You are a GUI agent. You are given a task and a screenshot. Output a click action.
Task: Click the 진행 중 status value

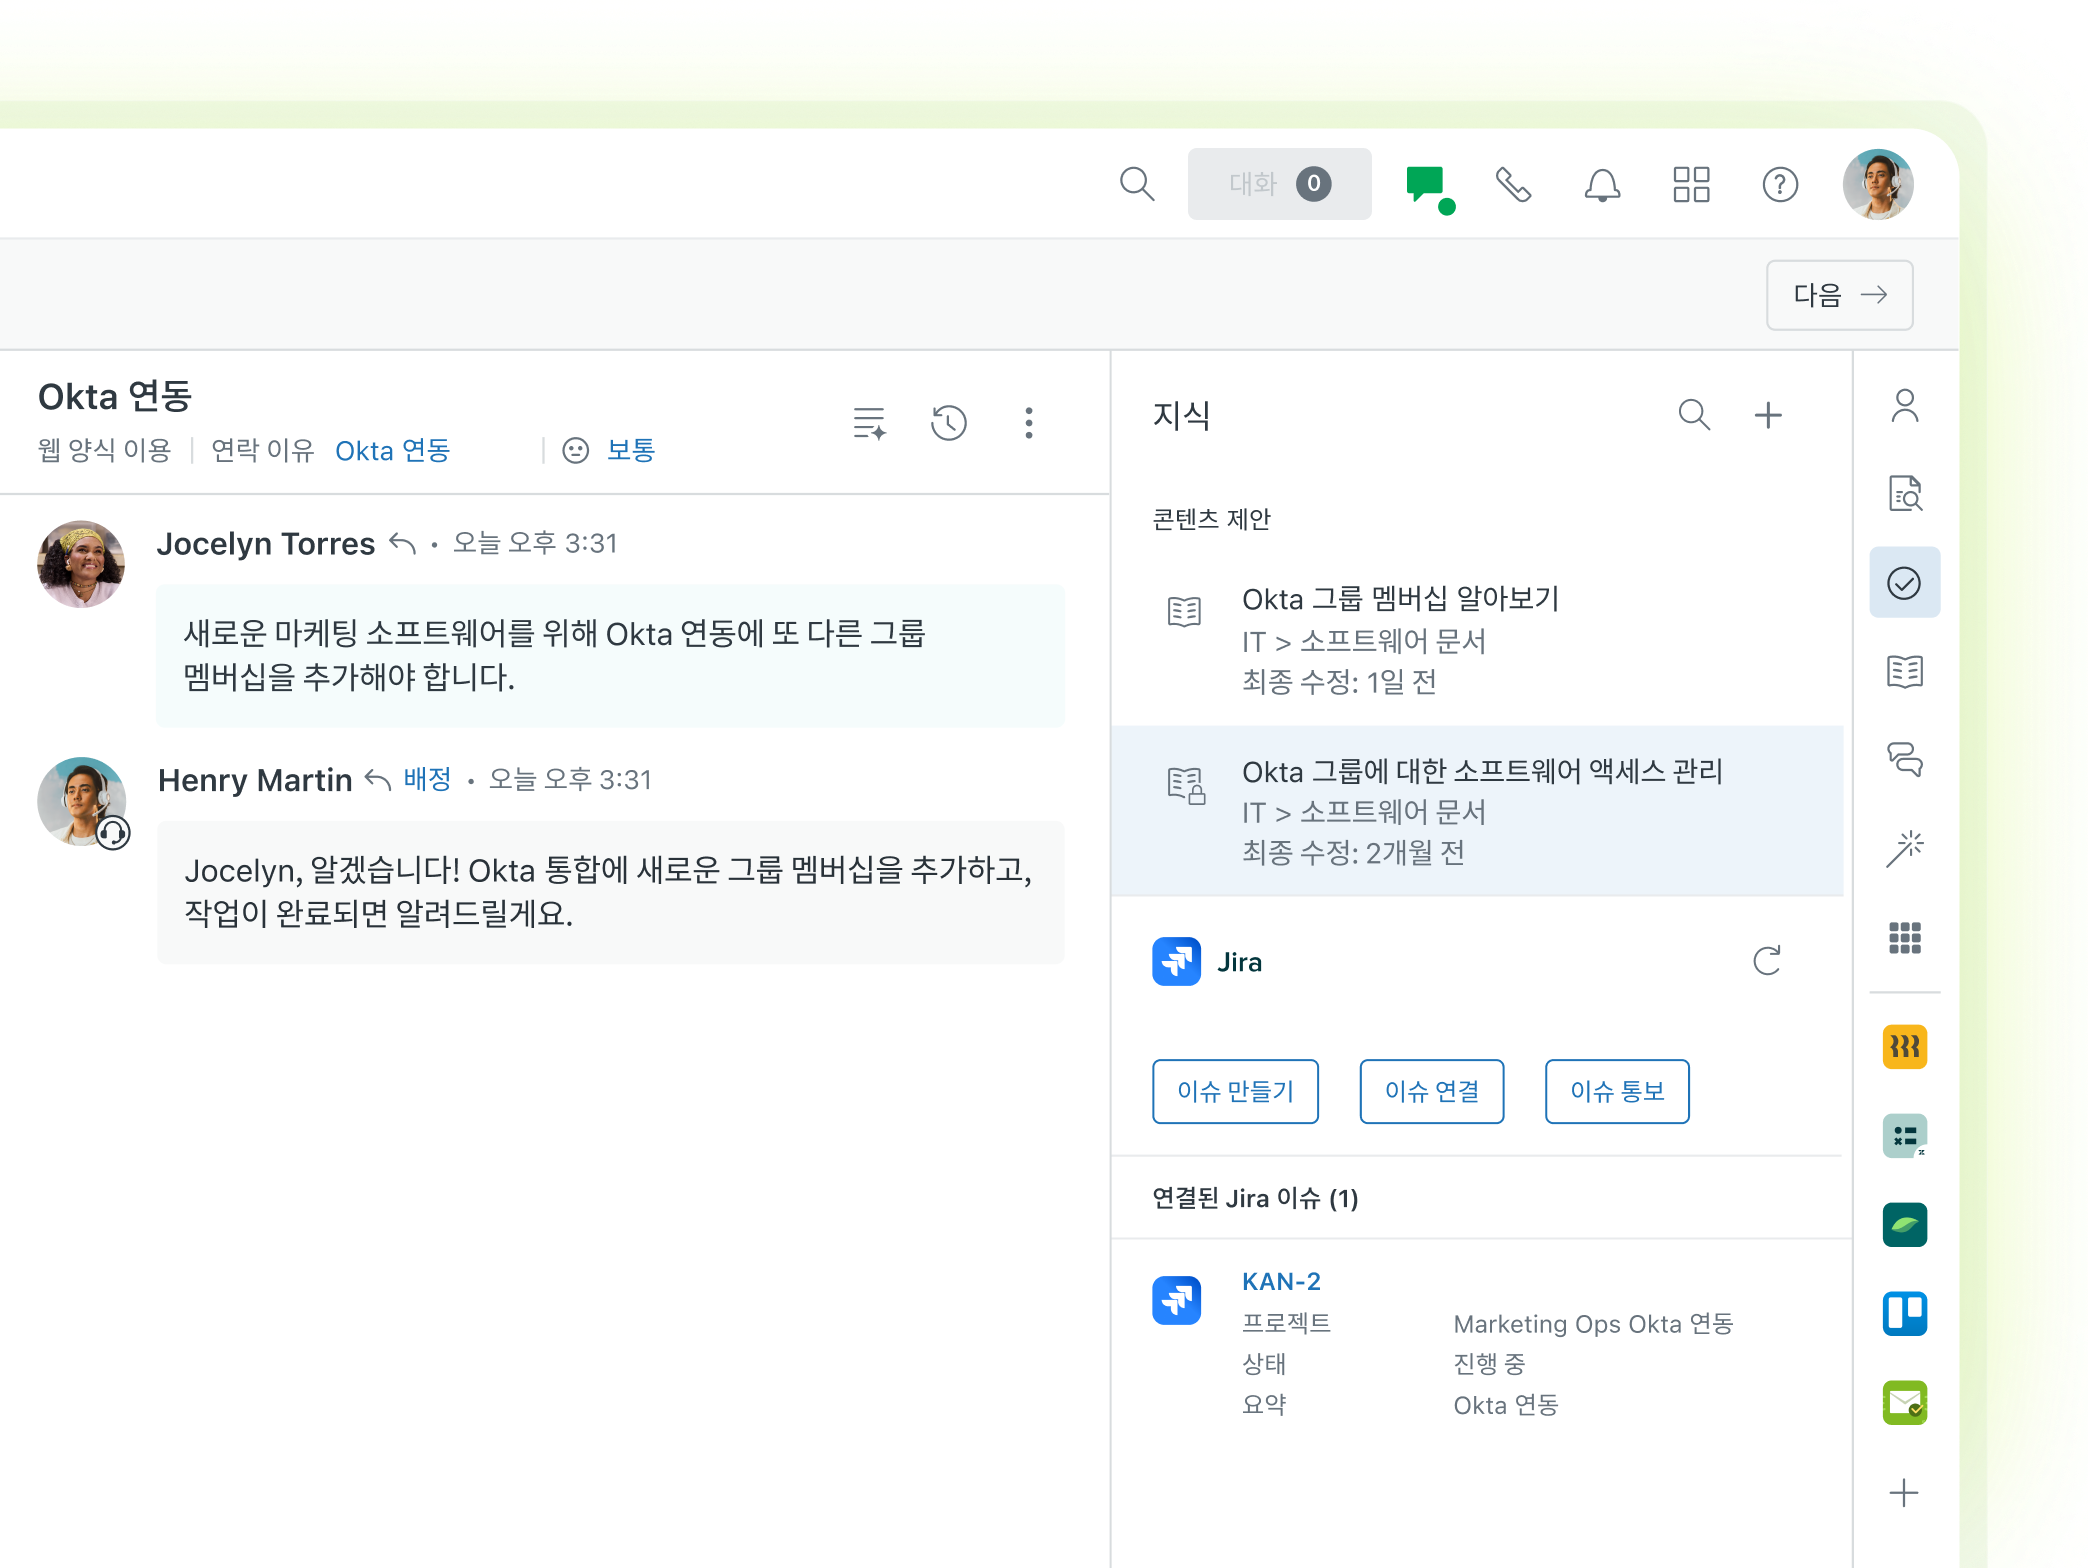[1488, 1364]
